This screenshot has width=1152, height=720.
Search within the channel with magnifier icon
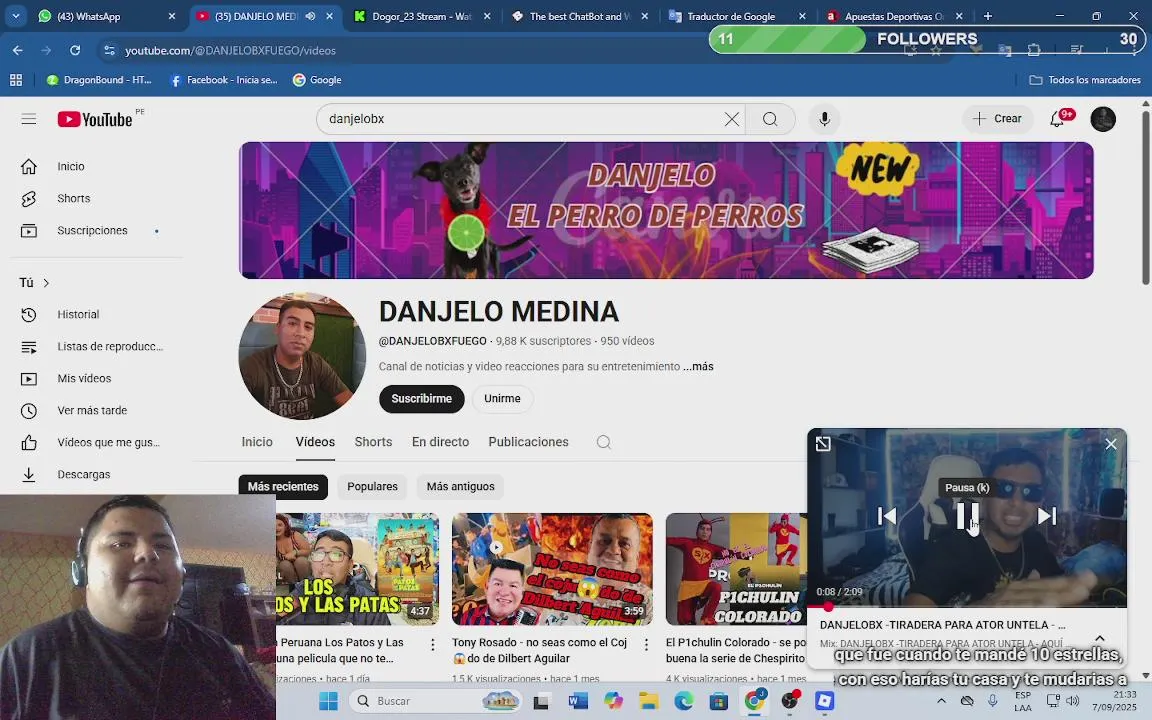tap(604, 442)
